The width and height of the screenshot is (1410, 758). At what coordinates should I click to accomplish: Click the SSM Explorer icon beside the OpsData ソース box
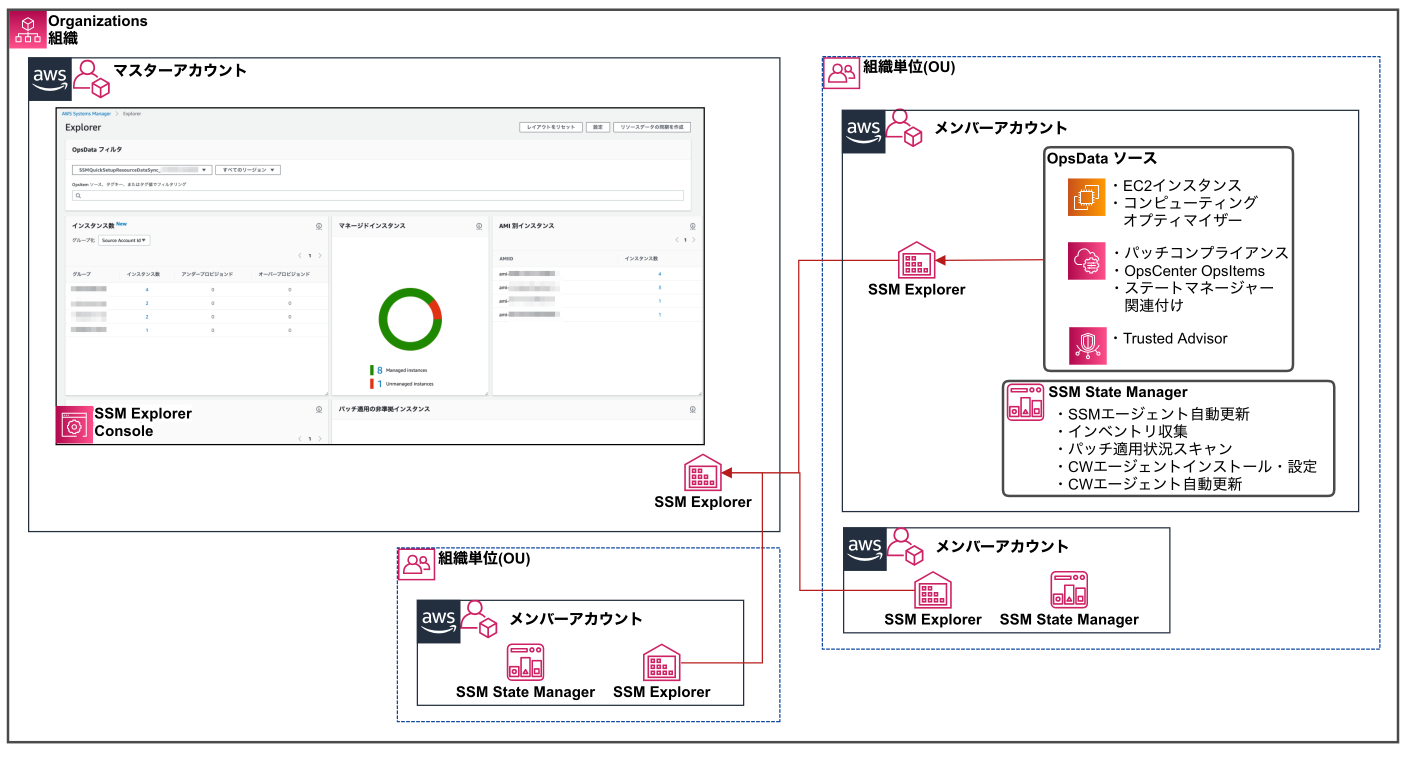click(916, 261)
